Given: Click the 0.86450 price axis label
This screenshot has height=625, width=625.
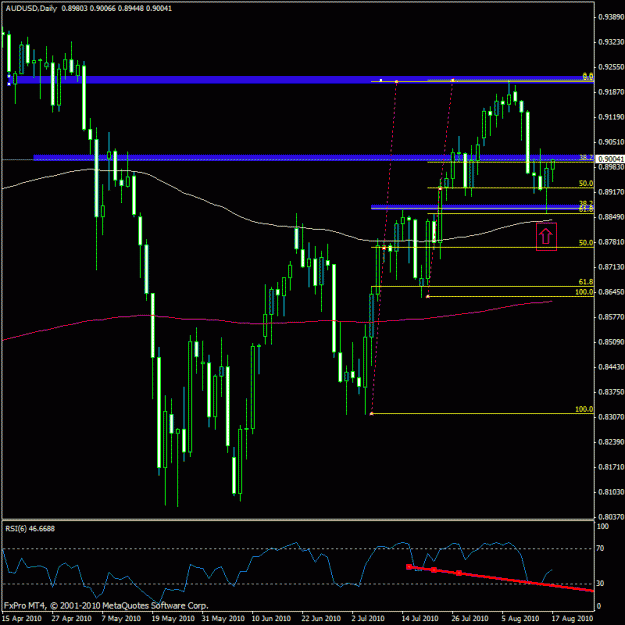Looking at the screenshot, I should coord(611,292).
